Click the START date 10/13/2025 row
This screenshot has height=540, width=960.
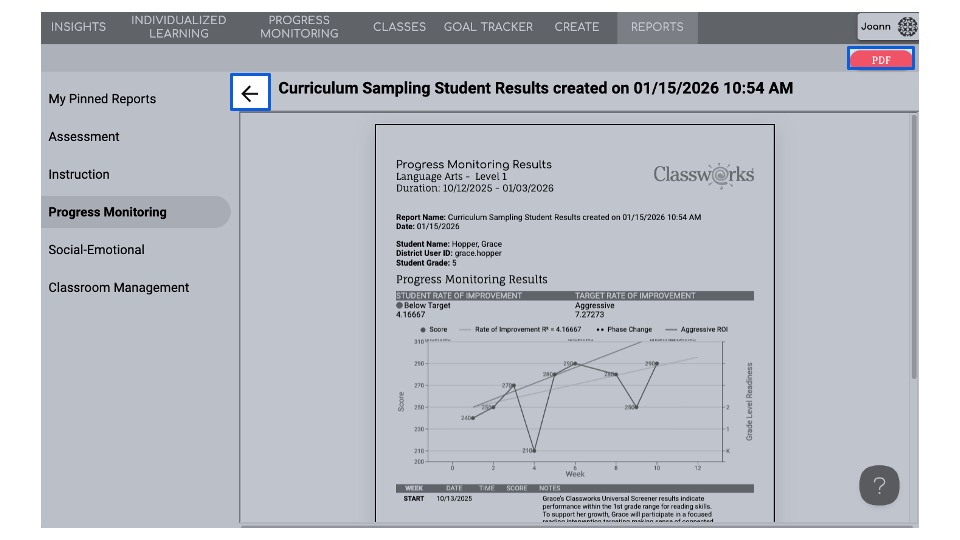[454, 499]
